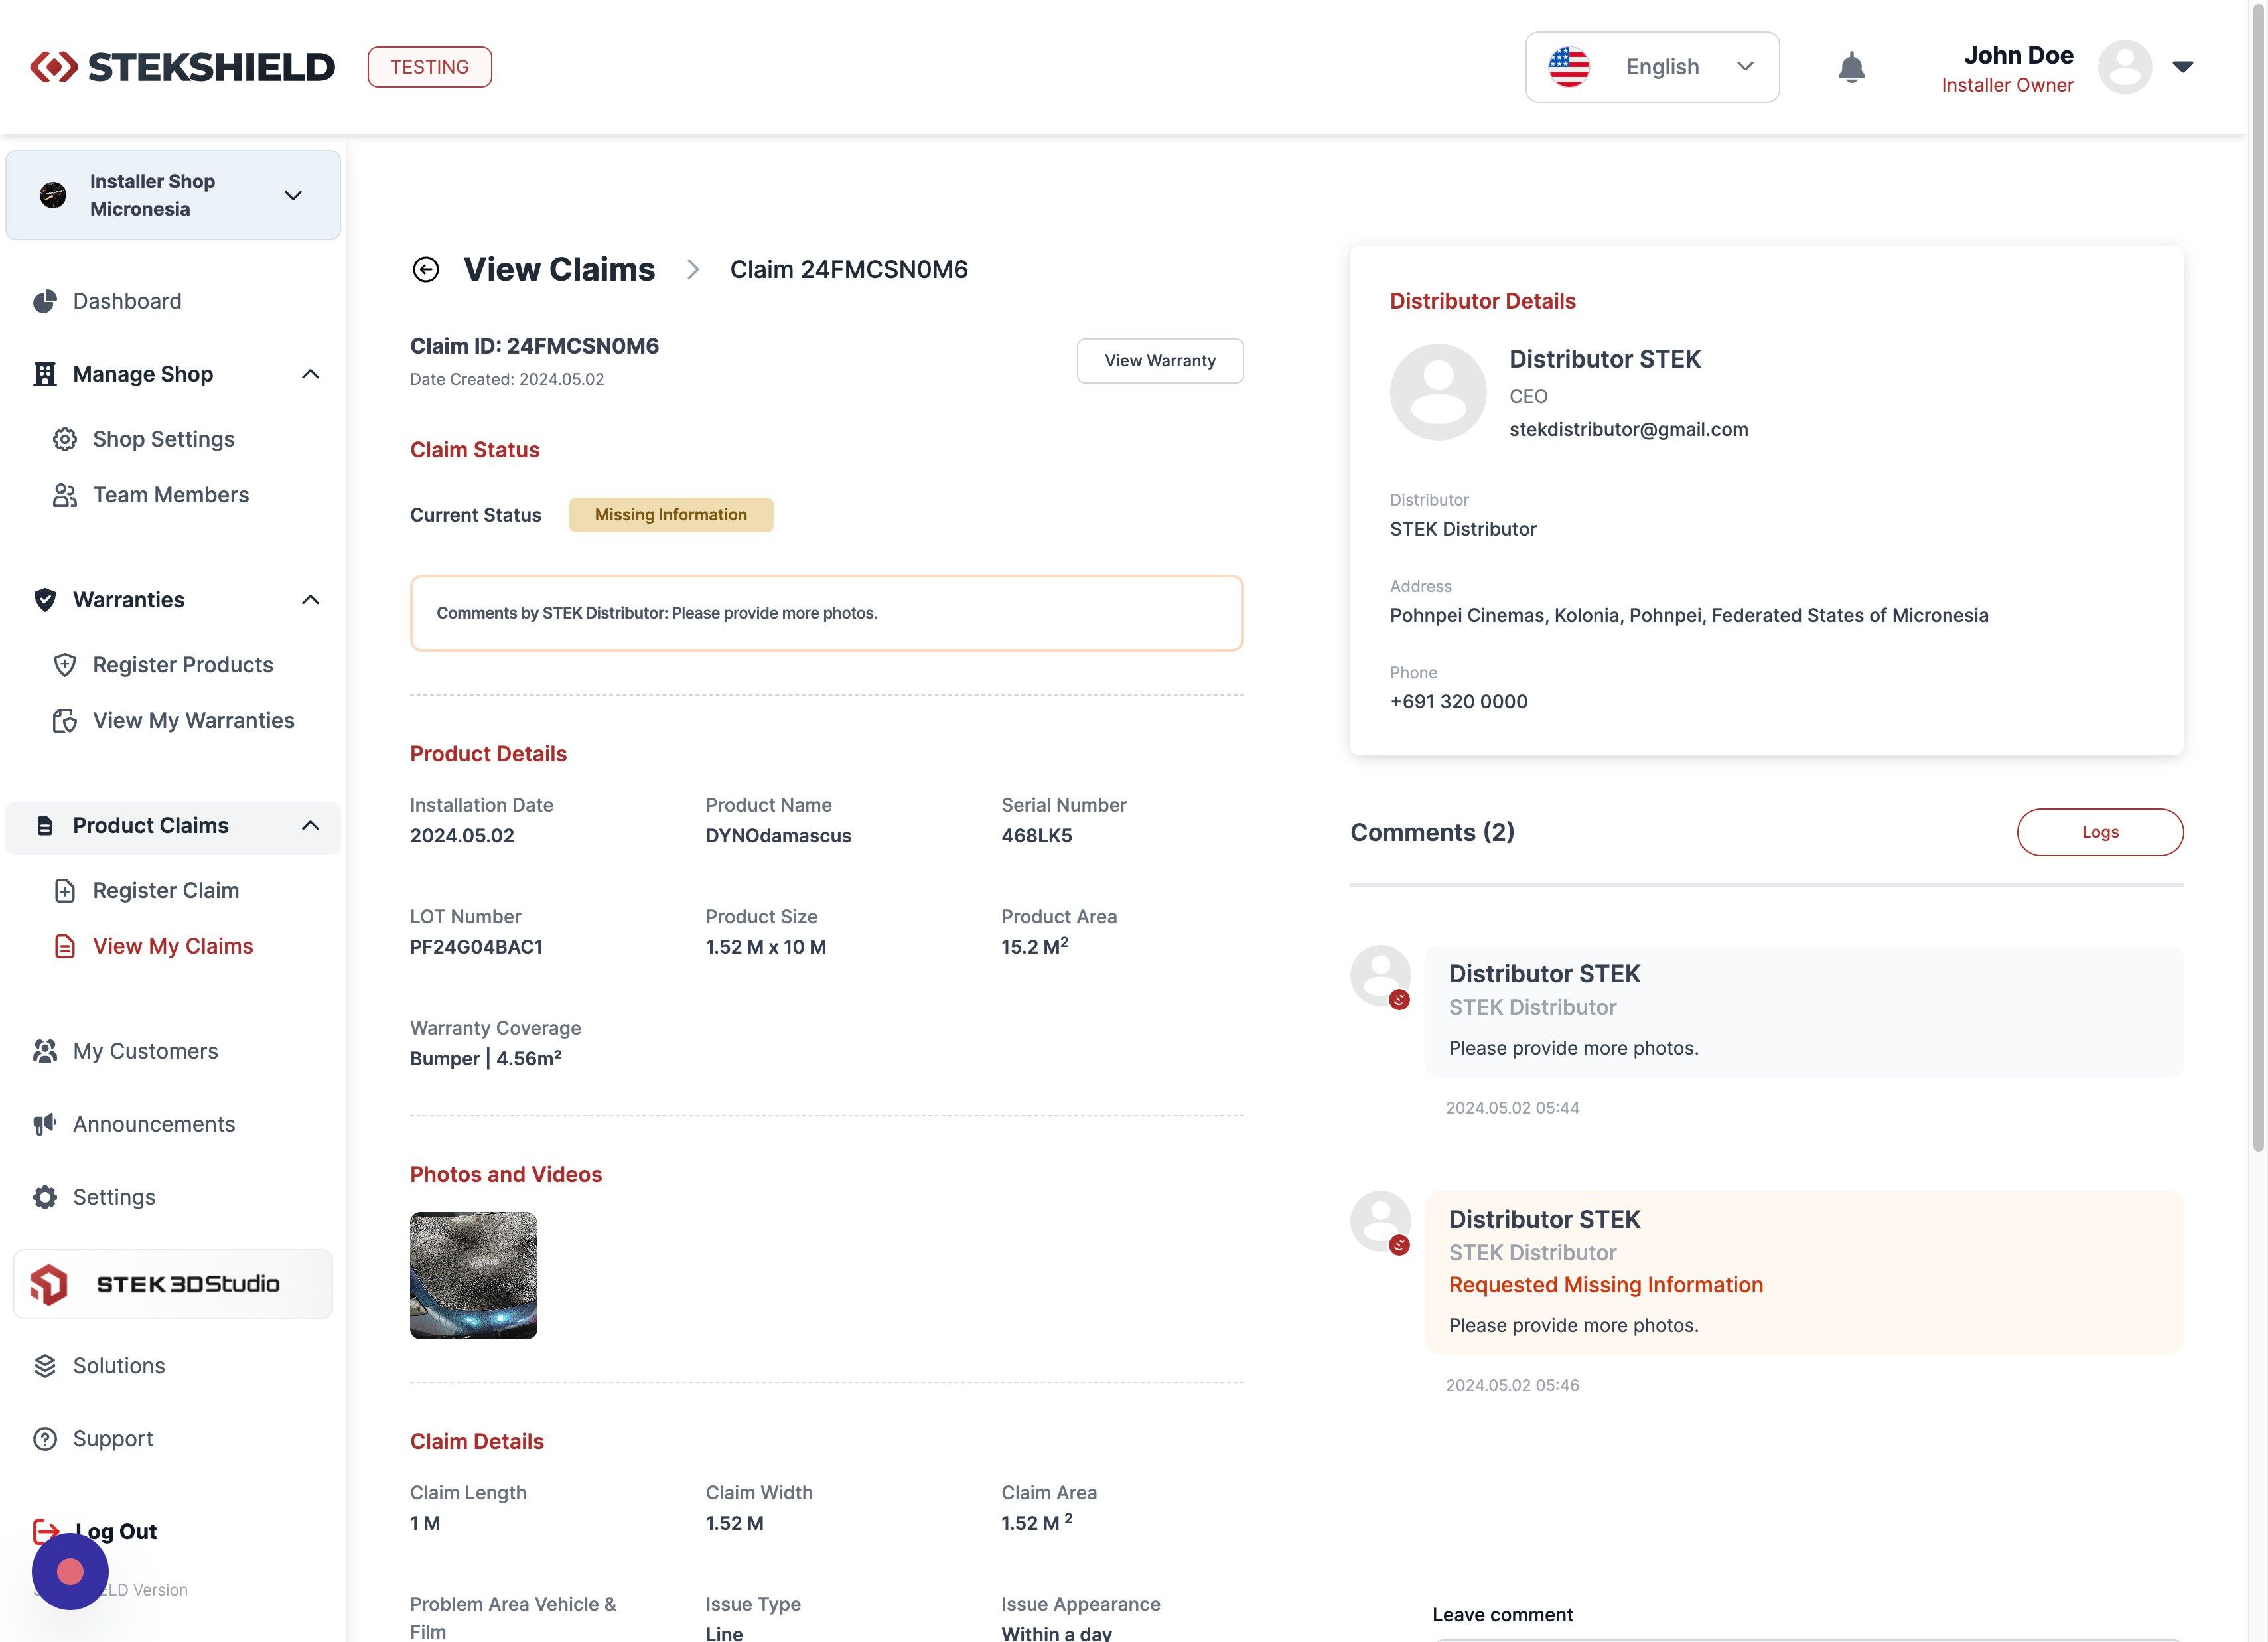Image resolution: width=2268 pixels, height=1642 pixels.
Task: Open the claim photo thumbnail
Action: [474, 1276]
